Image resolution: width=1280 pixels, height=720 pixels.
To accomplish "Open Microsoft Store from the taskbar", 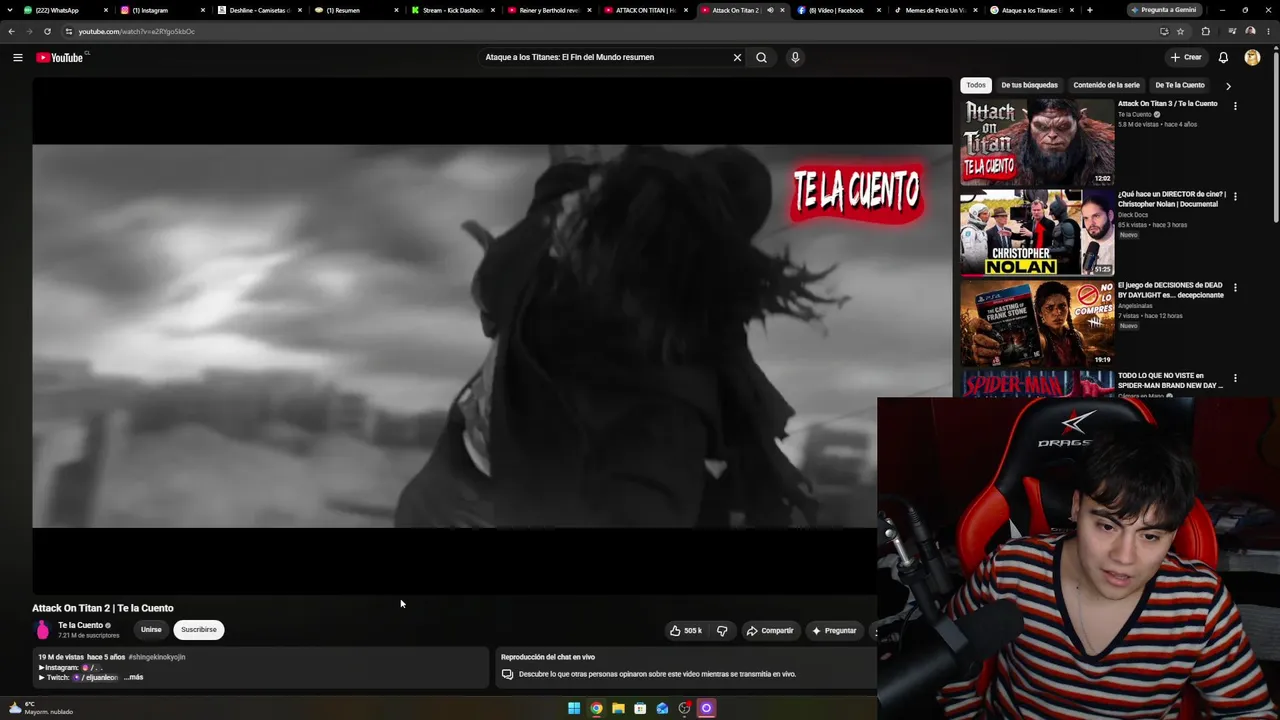I will (x=640, y=708).
